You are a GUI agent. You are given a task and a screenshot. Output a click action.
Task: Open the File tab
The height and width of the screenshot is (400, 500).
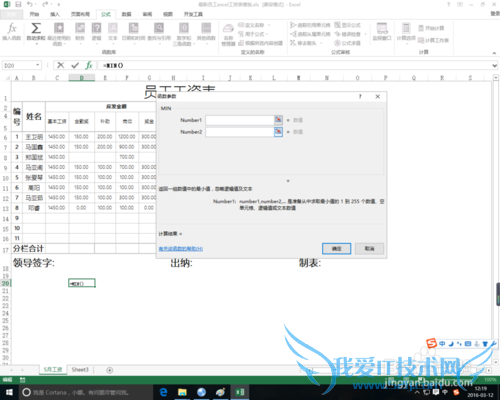click(x=11, y=14)
